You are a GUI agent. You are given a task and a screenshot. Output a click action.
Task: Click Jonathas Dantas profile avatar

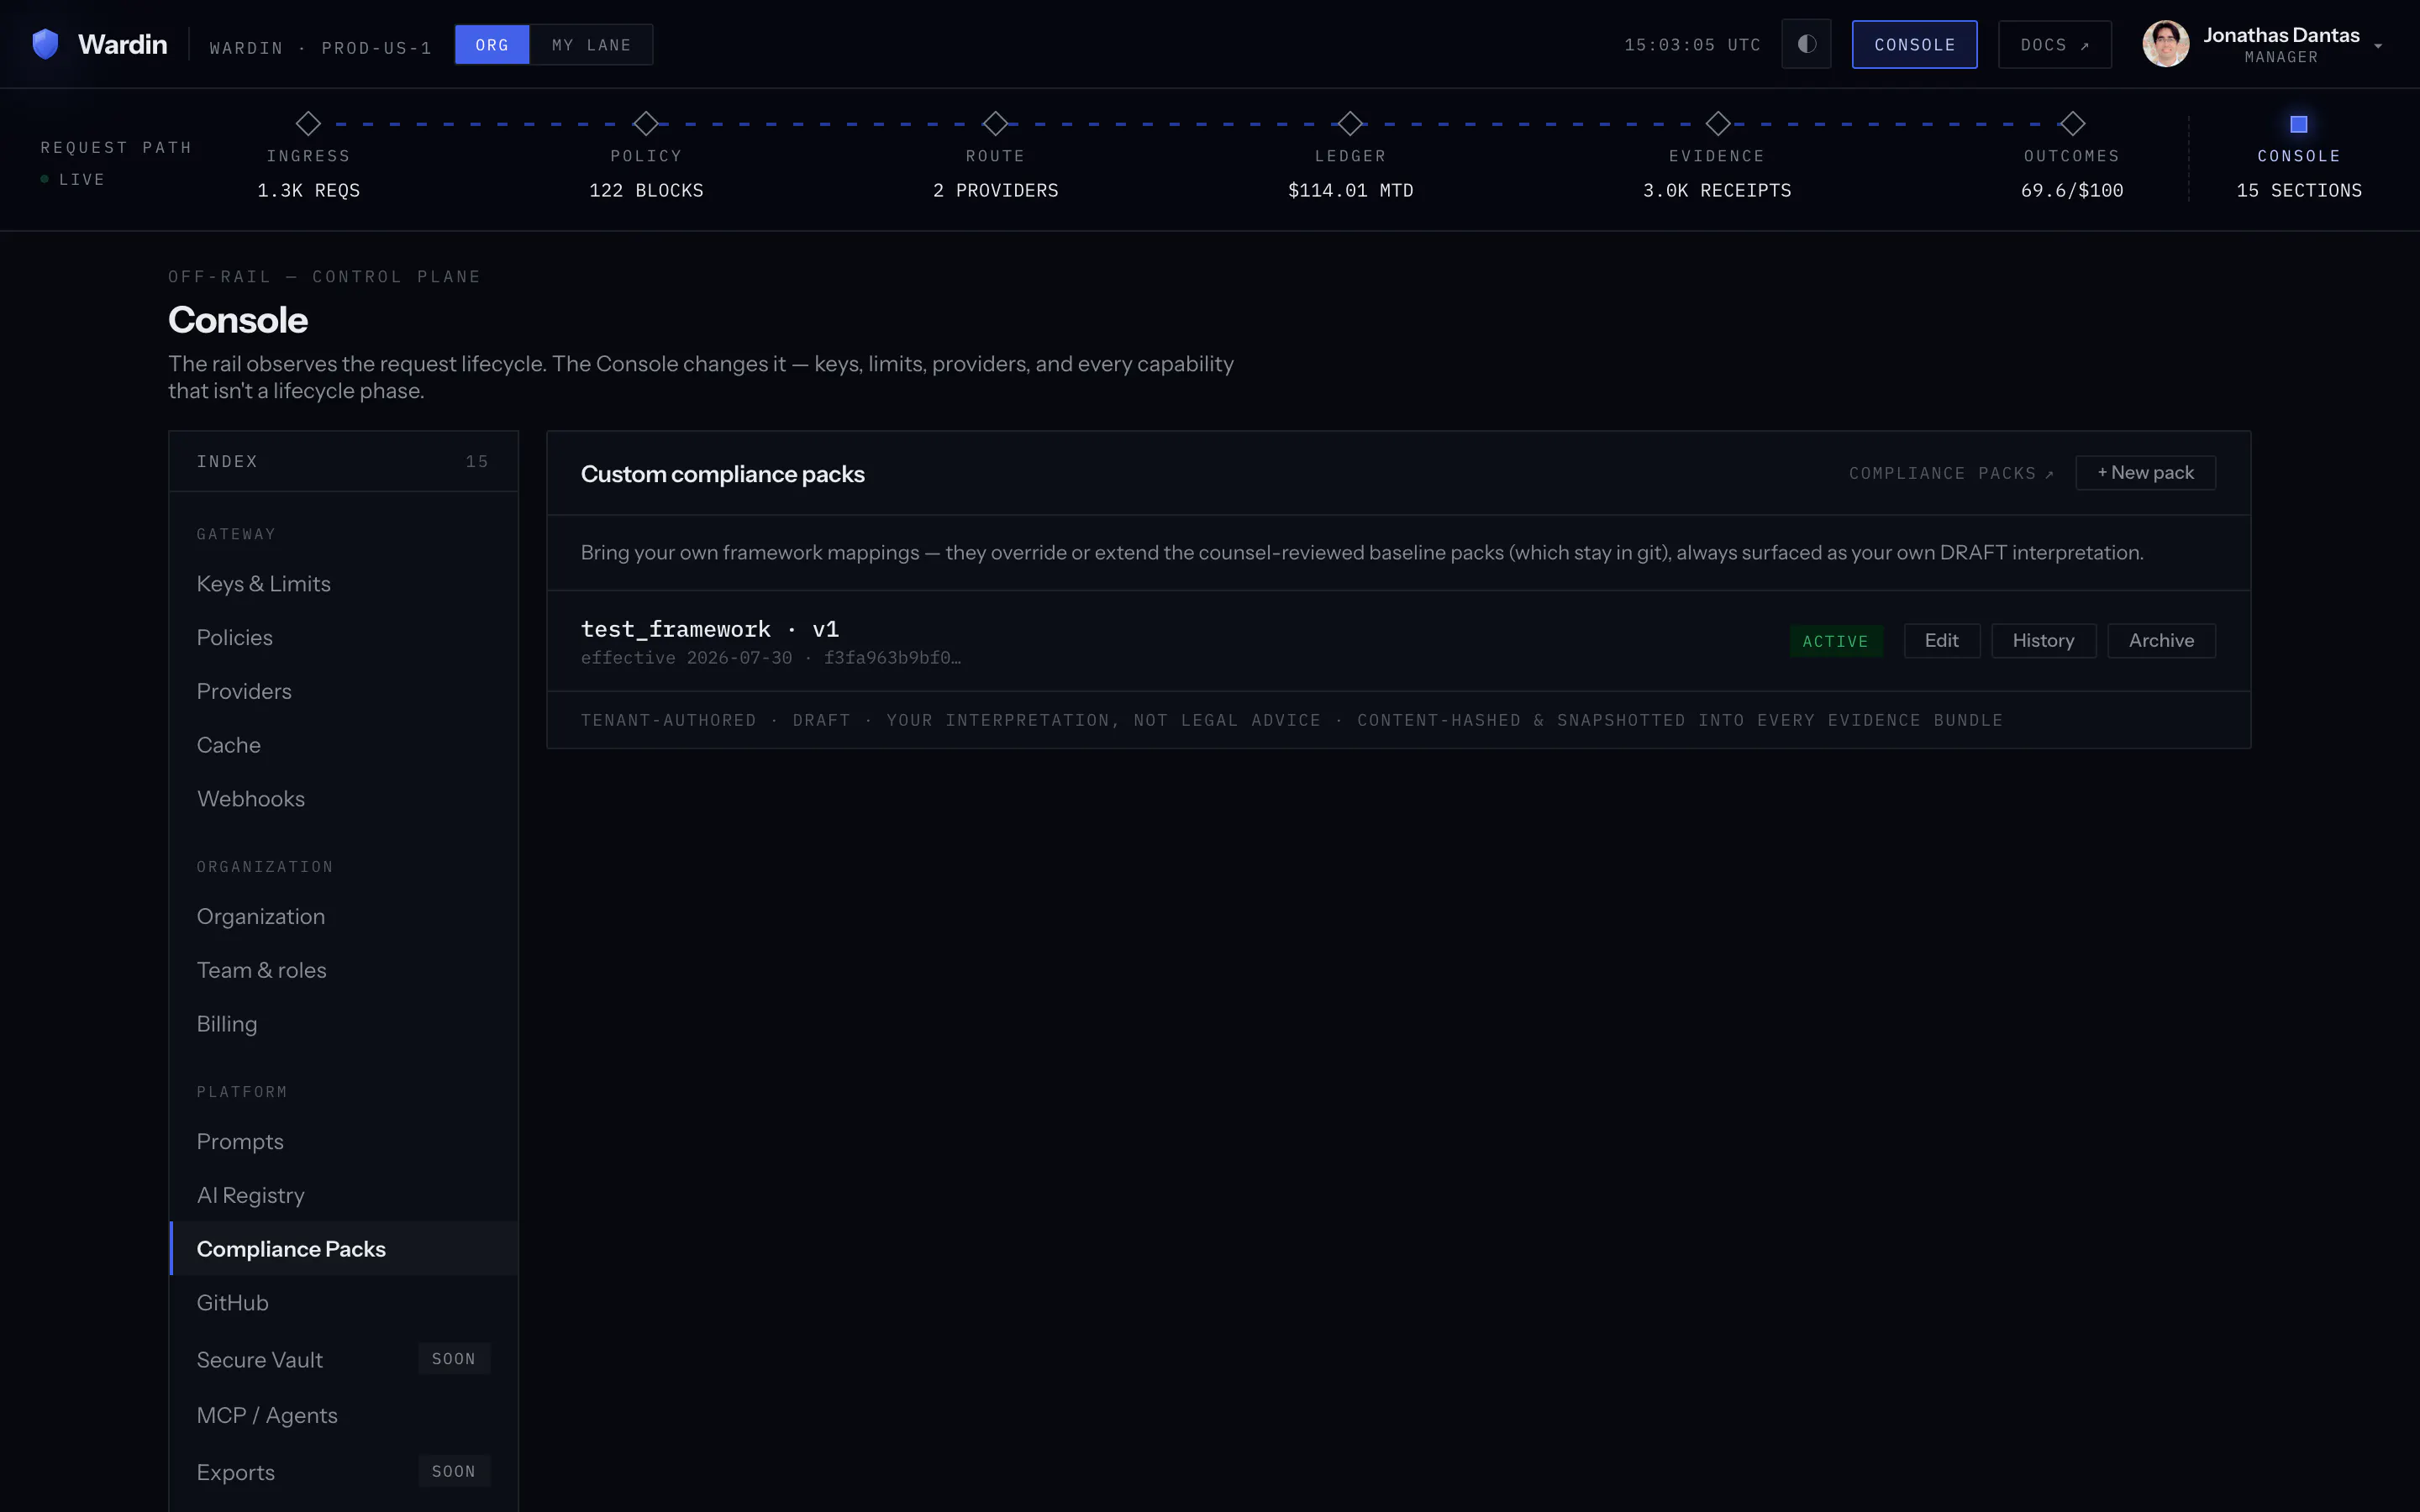click(x=2165, y=44)
